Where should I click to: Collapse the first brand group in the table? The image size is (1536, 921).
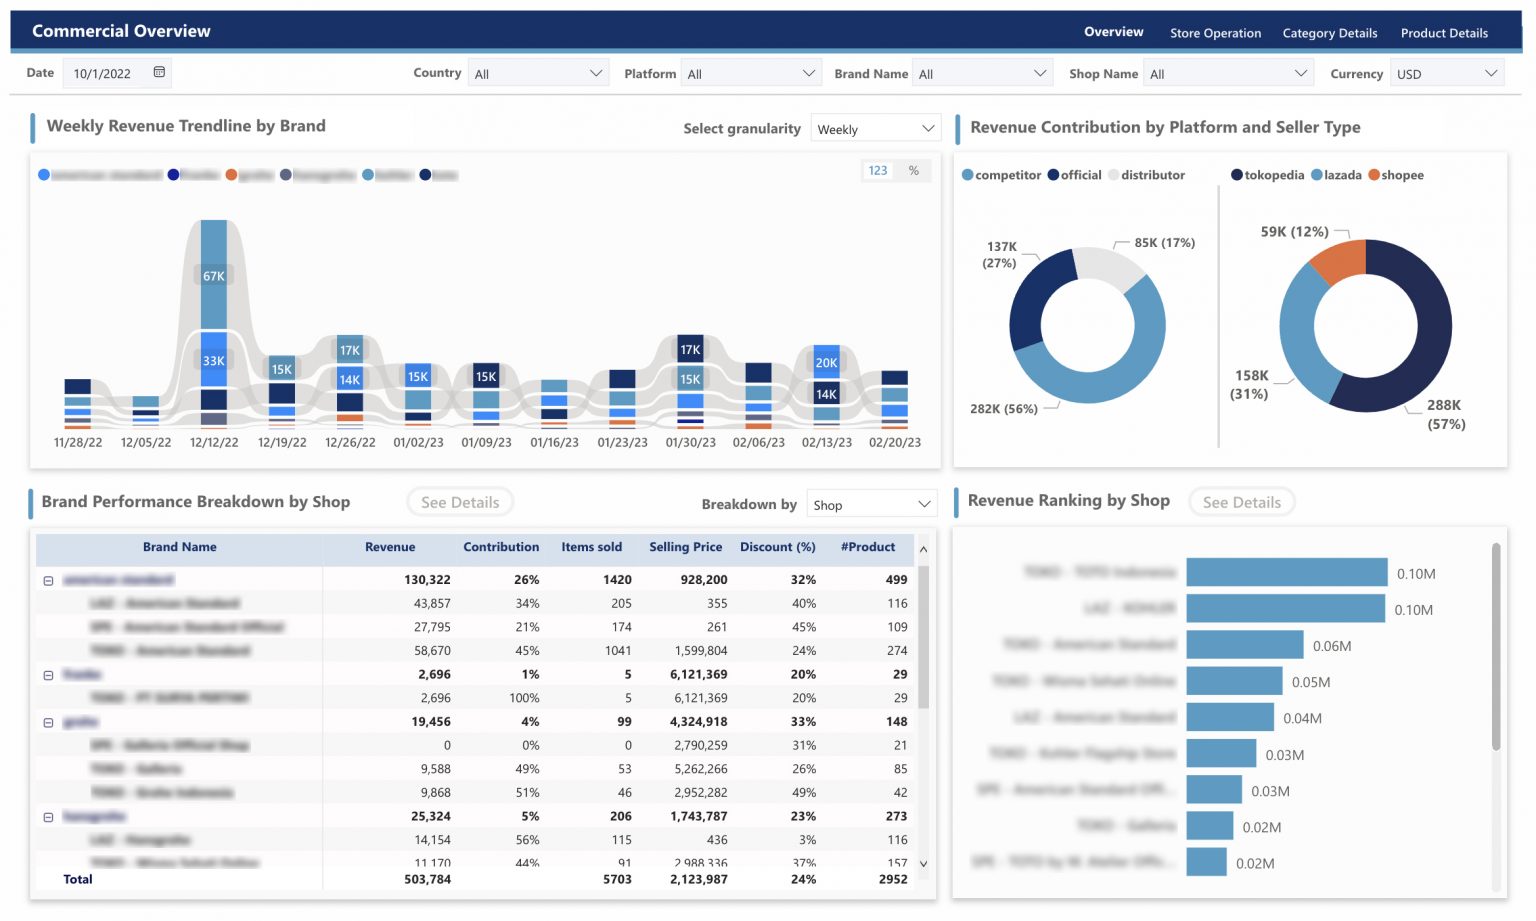point(48,579)
